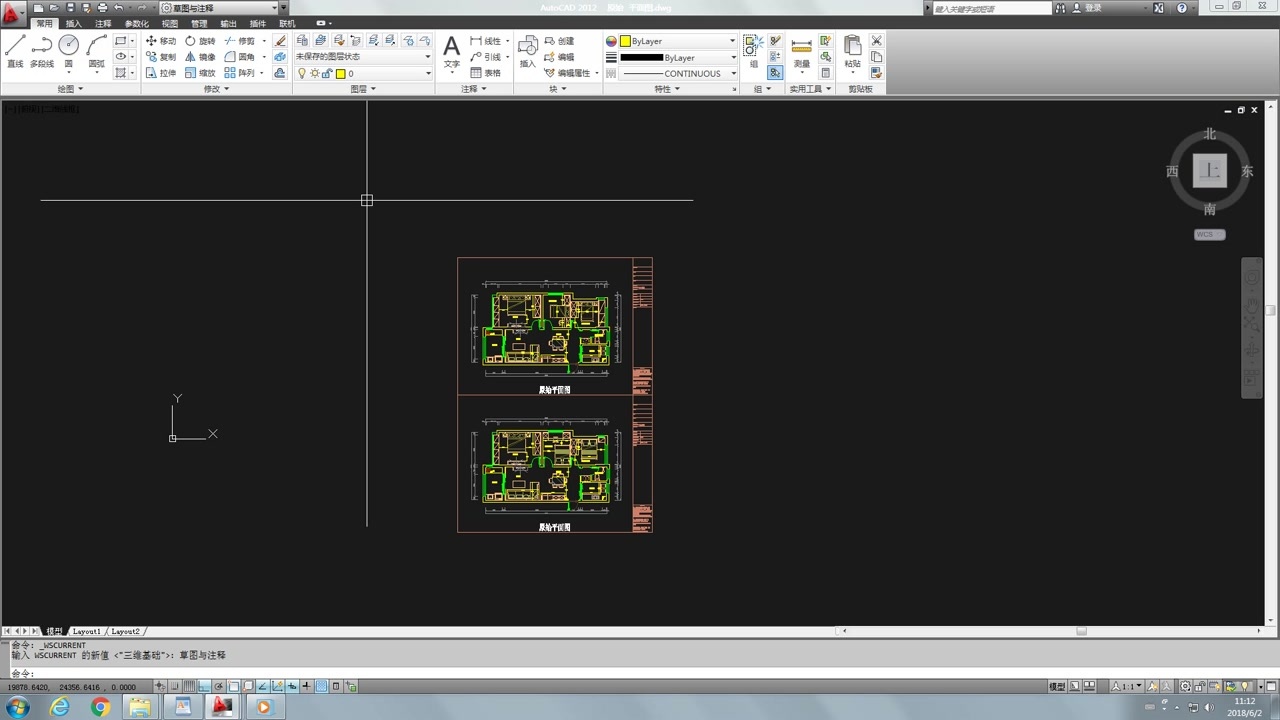This screenshot has height=720, width=1280.
Task: Click the 插入 block icon
Action: [x=528, y=52]
